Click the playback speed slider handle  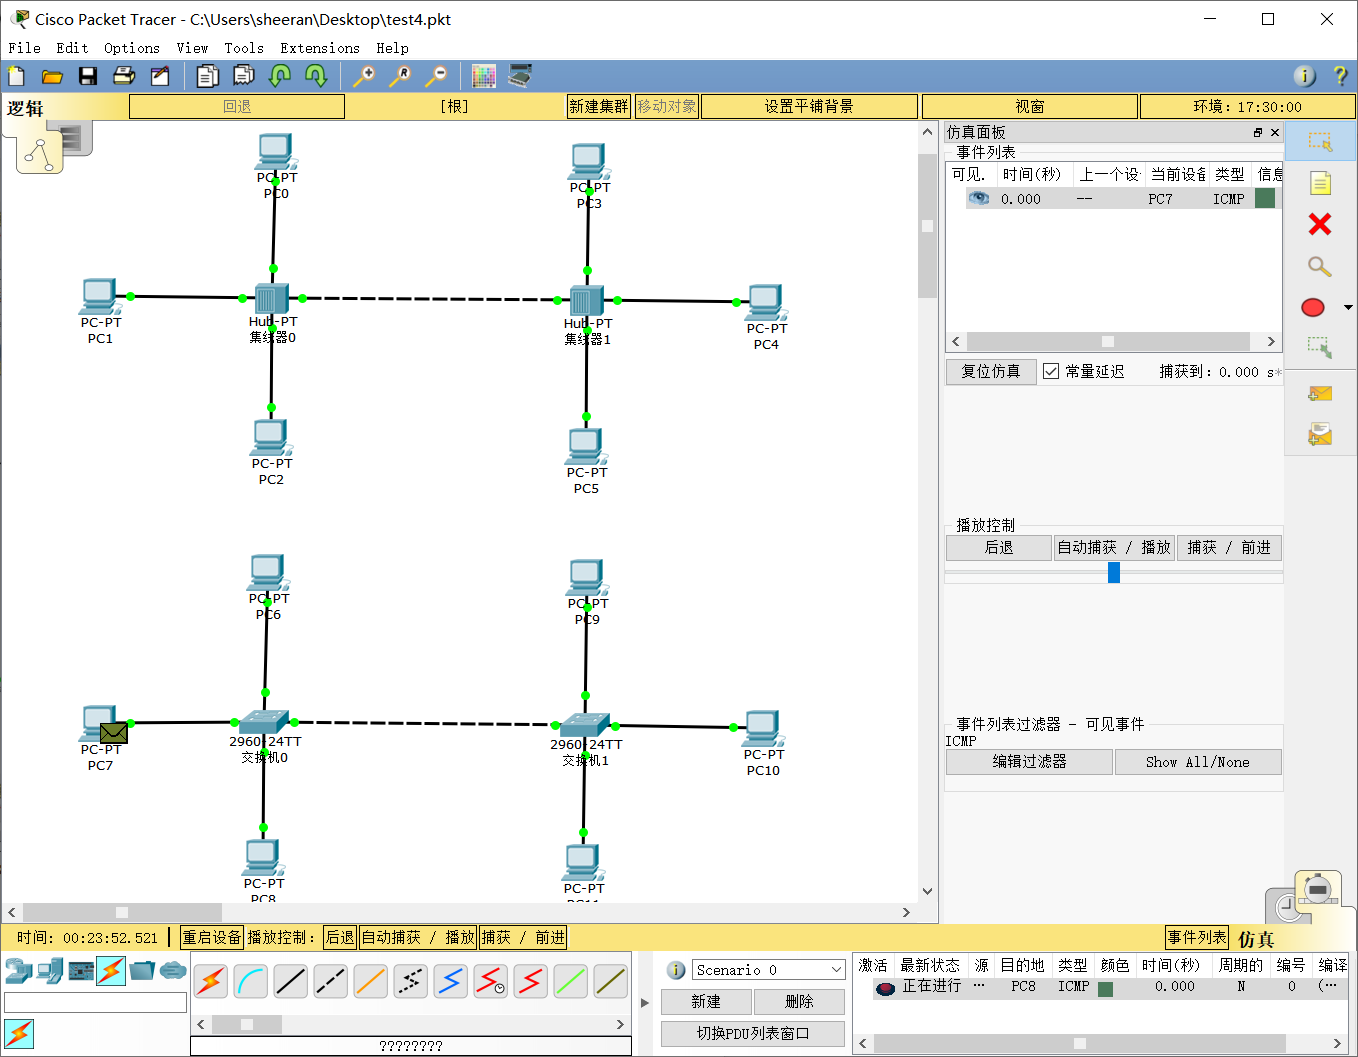pyautogui.click(x=1114, y=572)
